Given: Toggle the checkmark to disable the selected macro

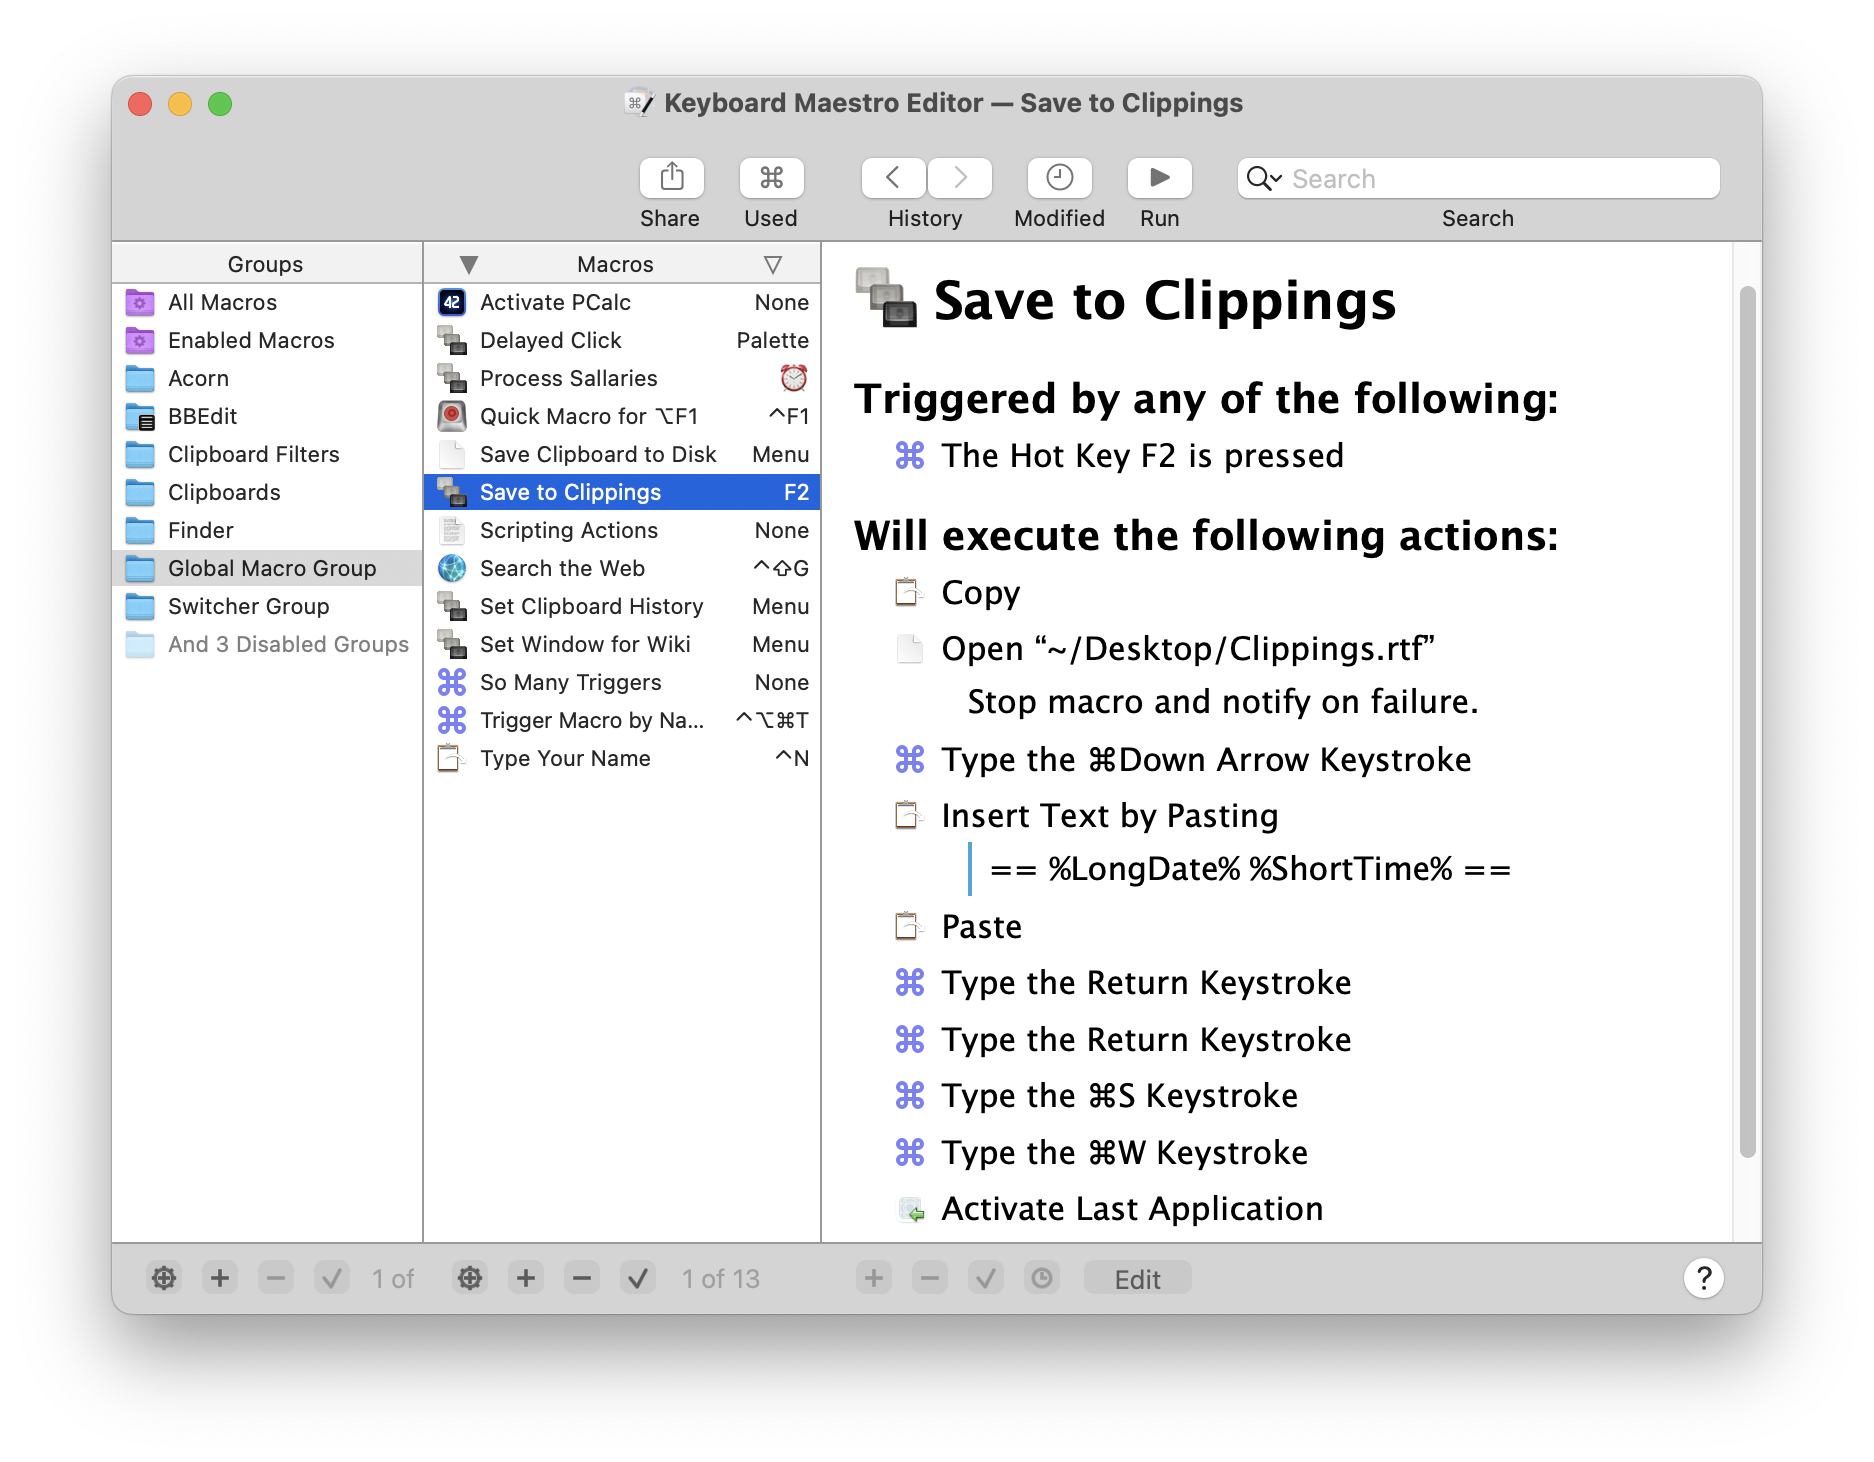Looking at the screenshot, I should (638, 1278).
